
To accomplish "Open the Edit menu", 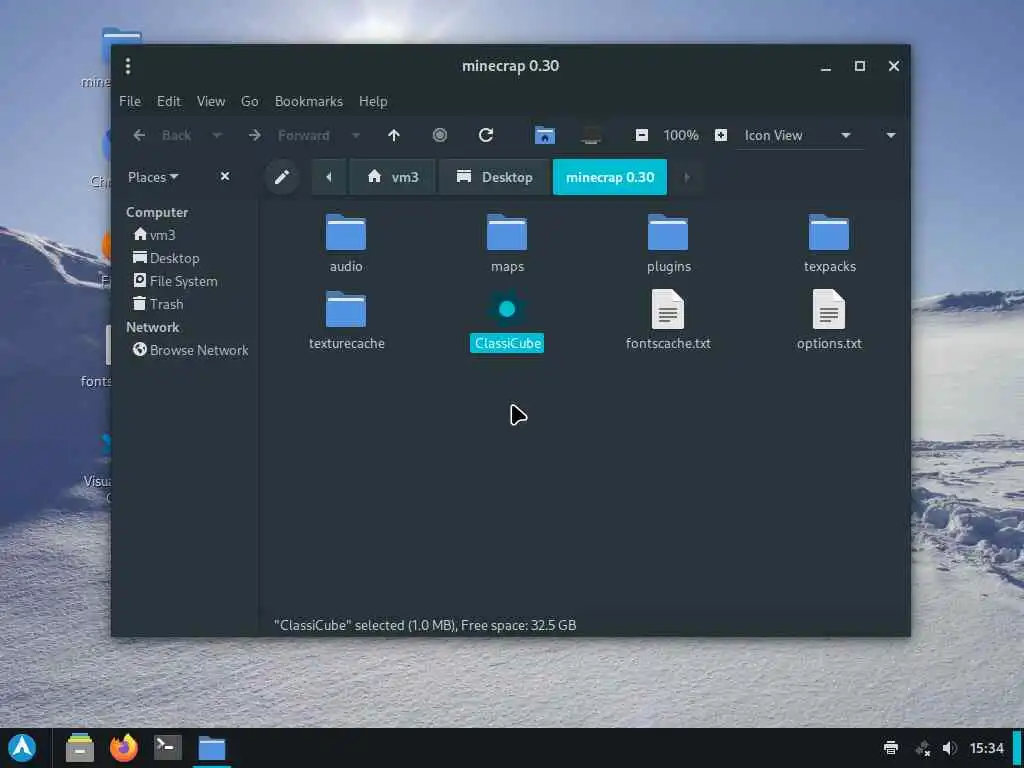I will (x=168, y=101).
